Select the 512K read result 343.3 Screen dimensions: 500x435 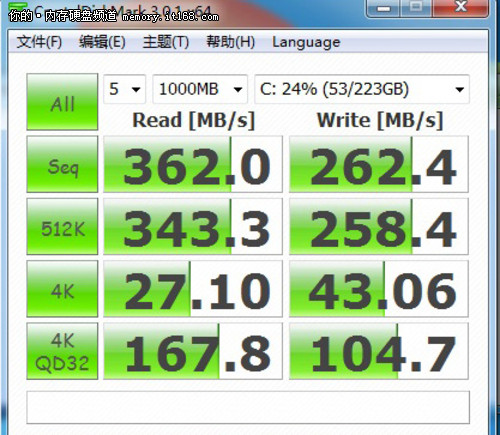[193, 226]
